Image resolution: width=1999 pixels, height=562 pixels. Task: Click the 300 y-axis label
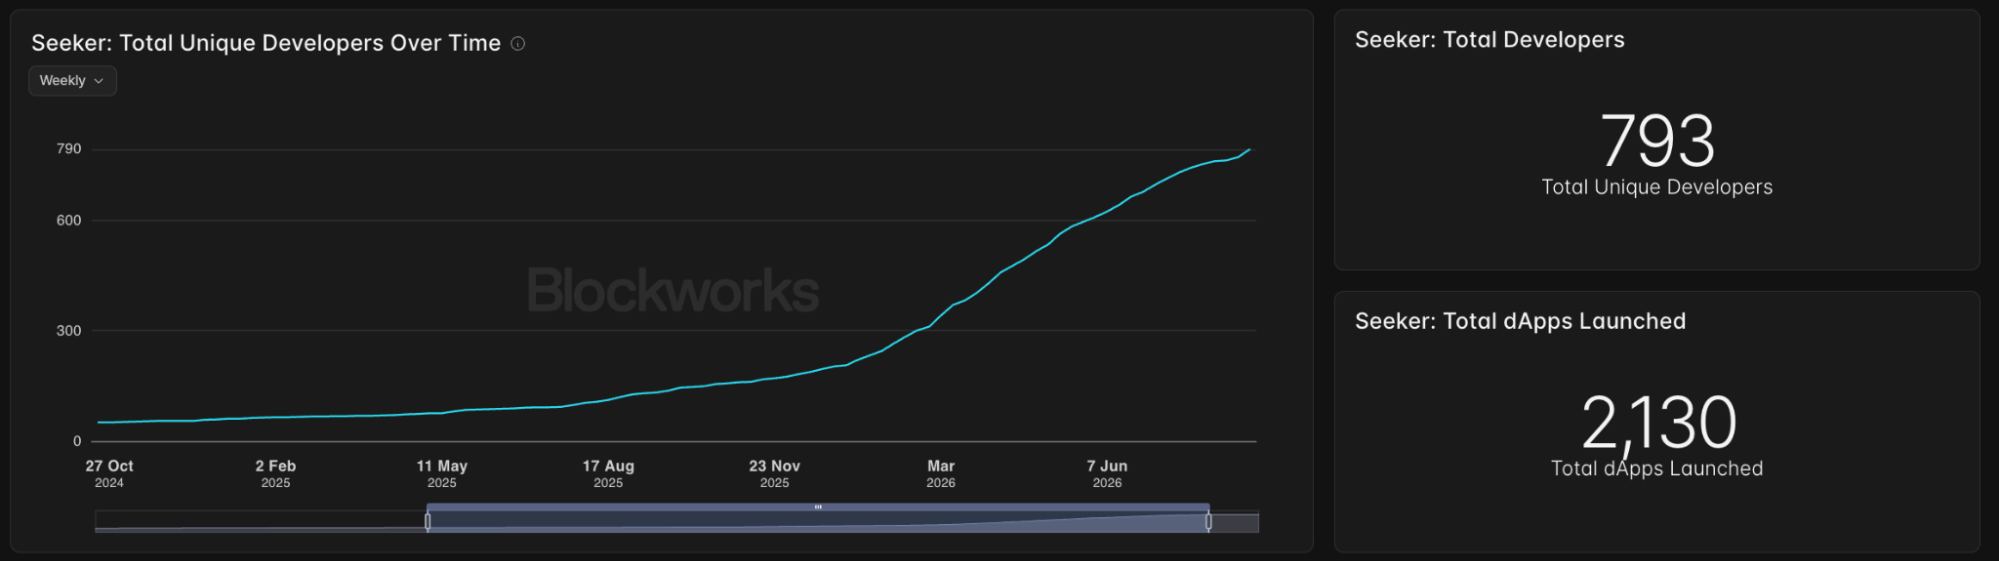point(69,331)
